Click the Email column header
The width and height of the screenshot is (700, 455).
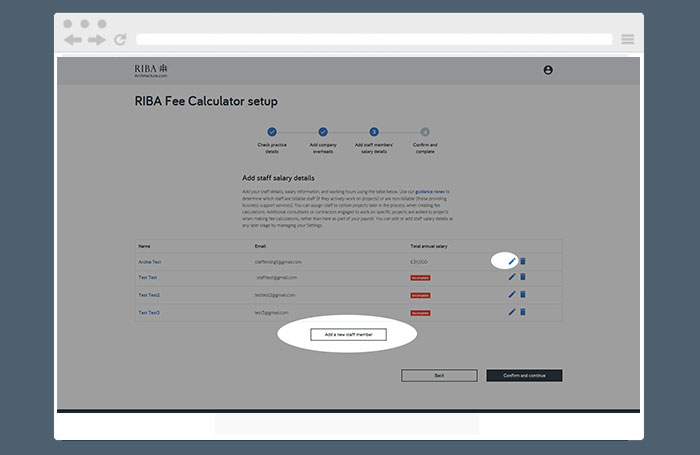(x=260, y=246)
